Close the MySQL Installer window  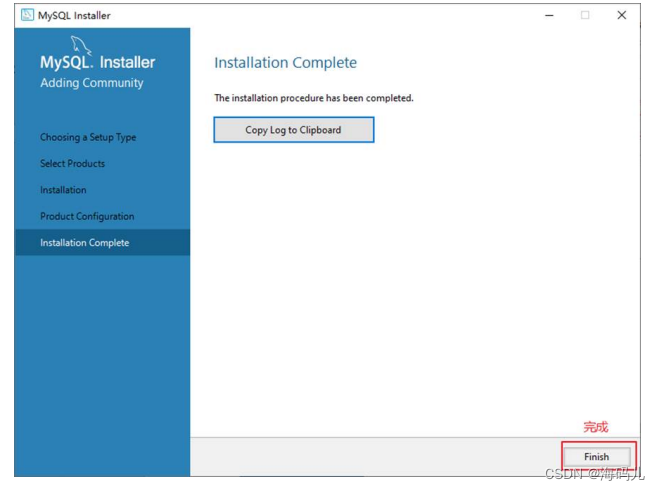tap(621, 16)
